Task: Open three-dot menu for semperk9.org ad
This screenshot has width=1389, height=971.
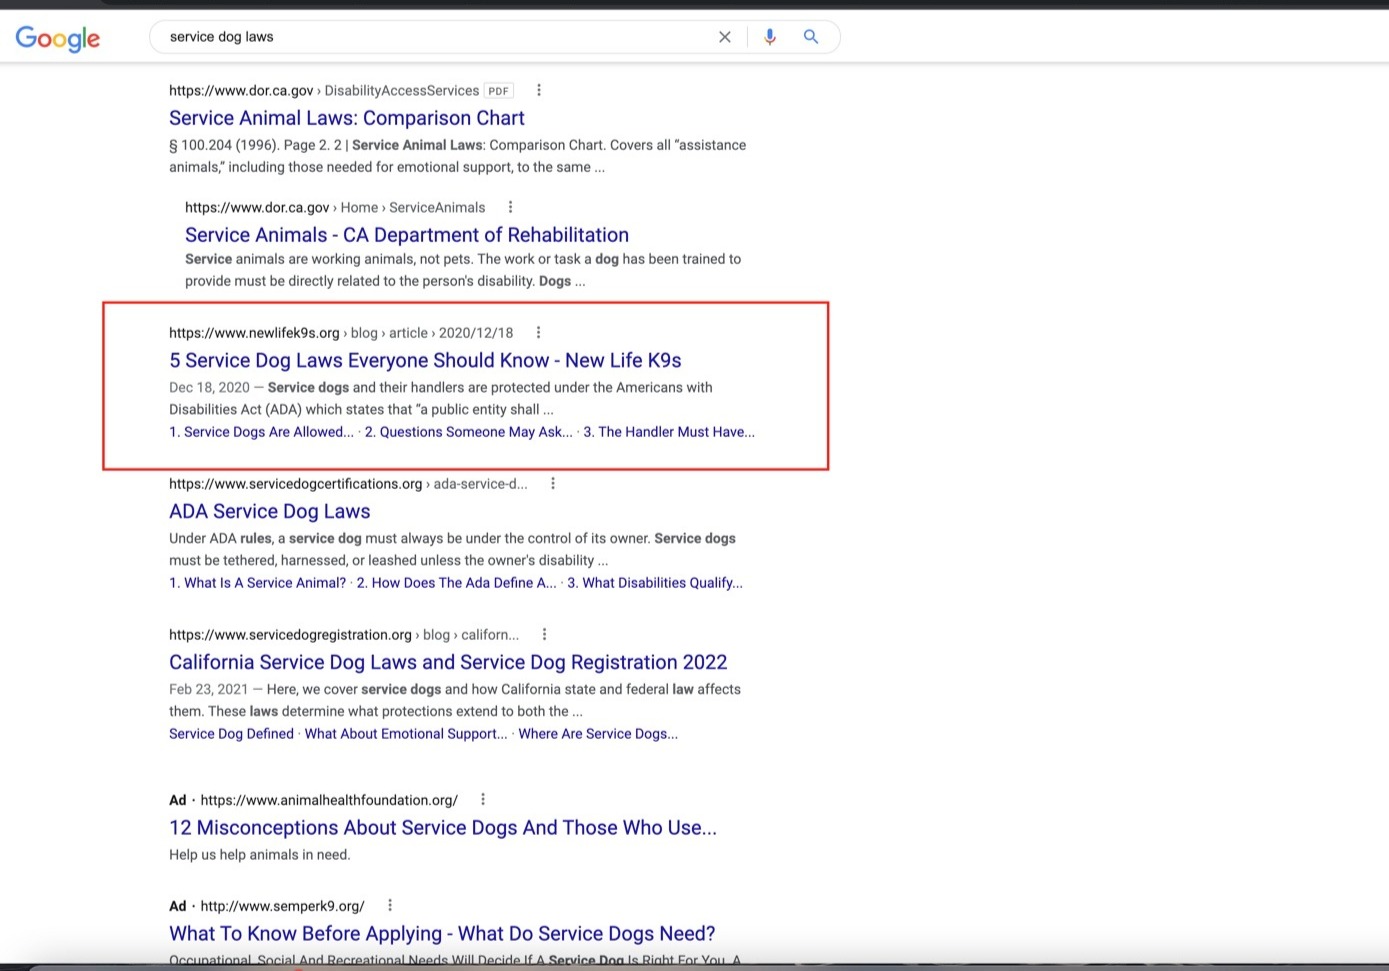Action: pos(390,905)
